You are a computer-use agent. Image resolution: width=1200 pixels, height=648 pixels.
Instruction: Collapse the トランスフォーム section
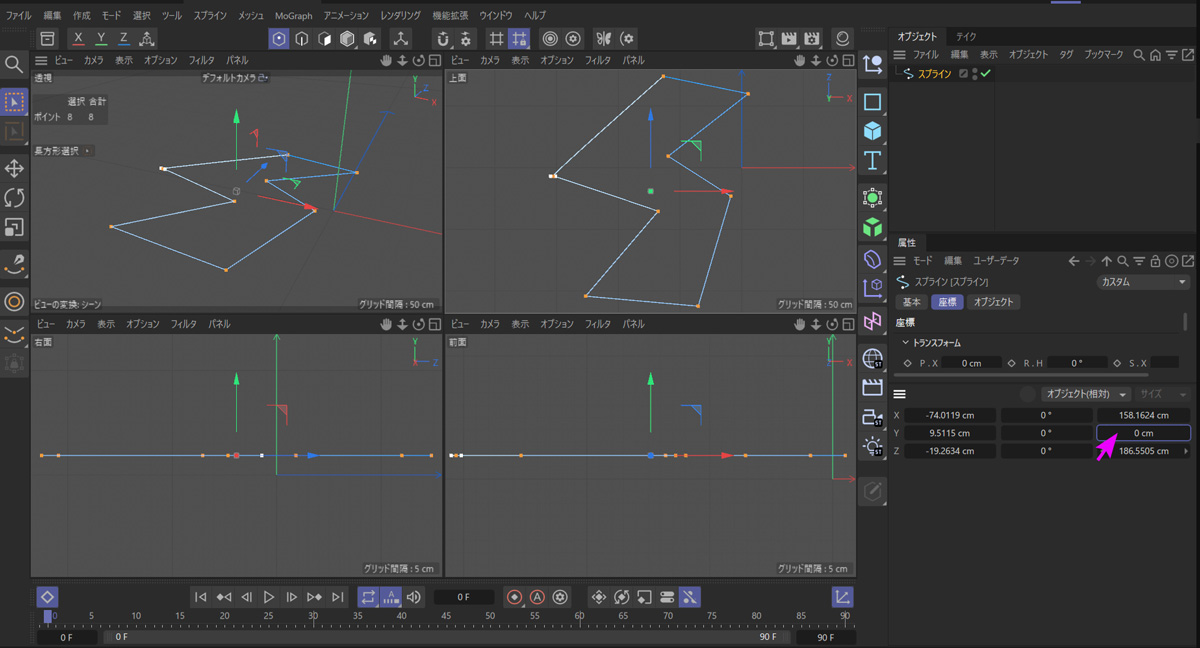click(x=906, y=343)
